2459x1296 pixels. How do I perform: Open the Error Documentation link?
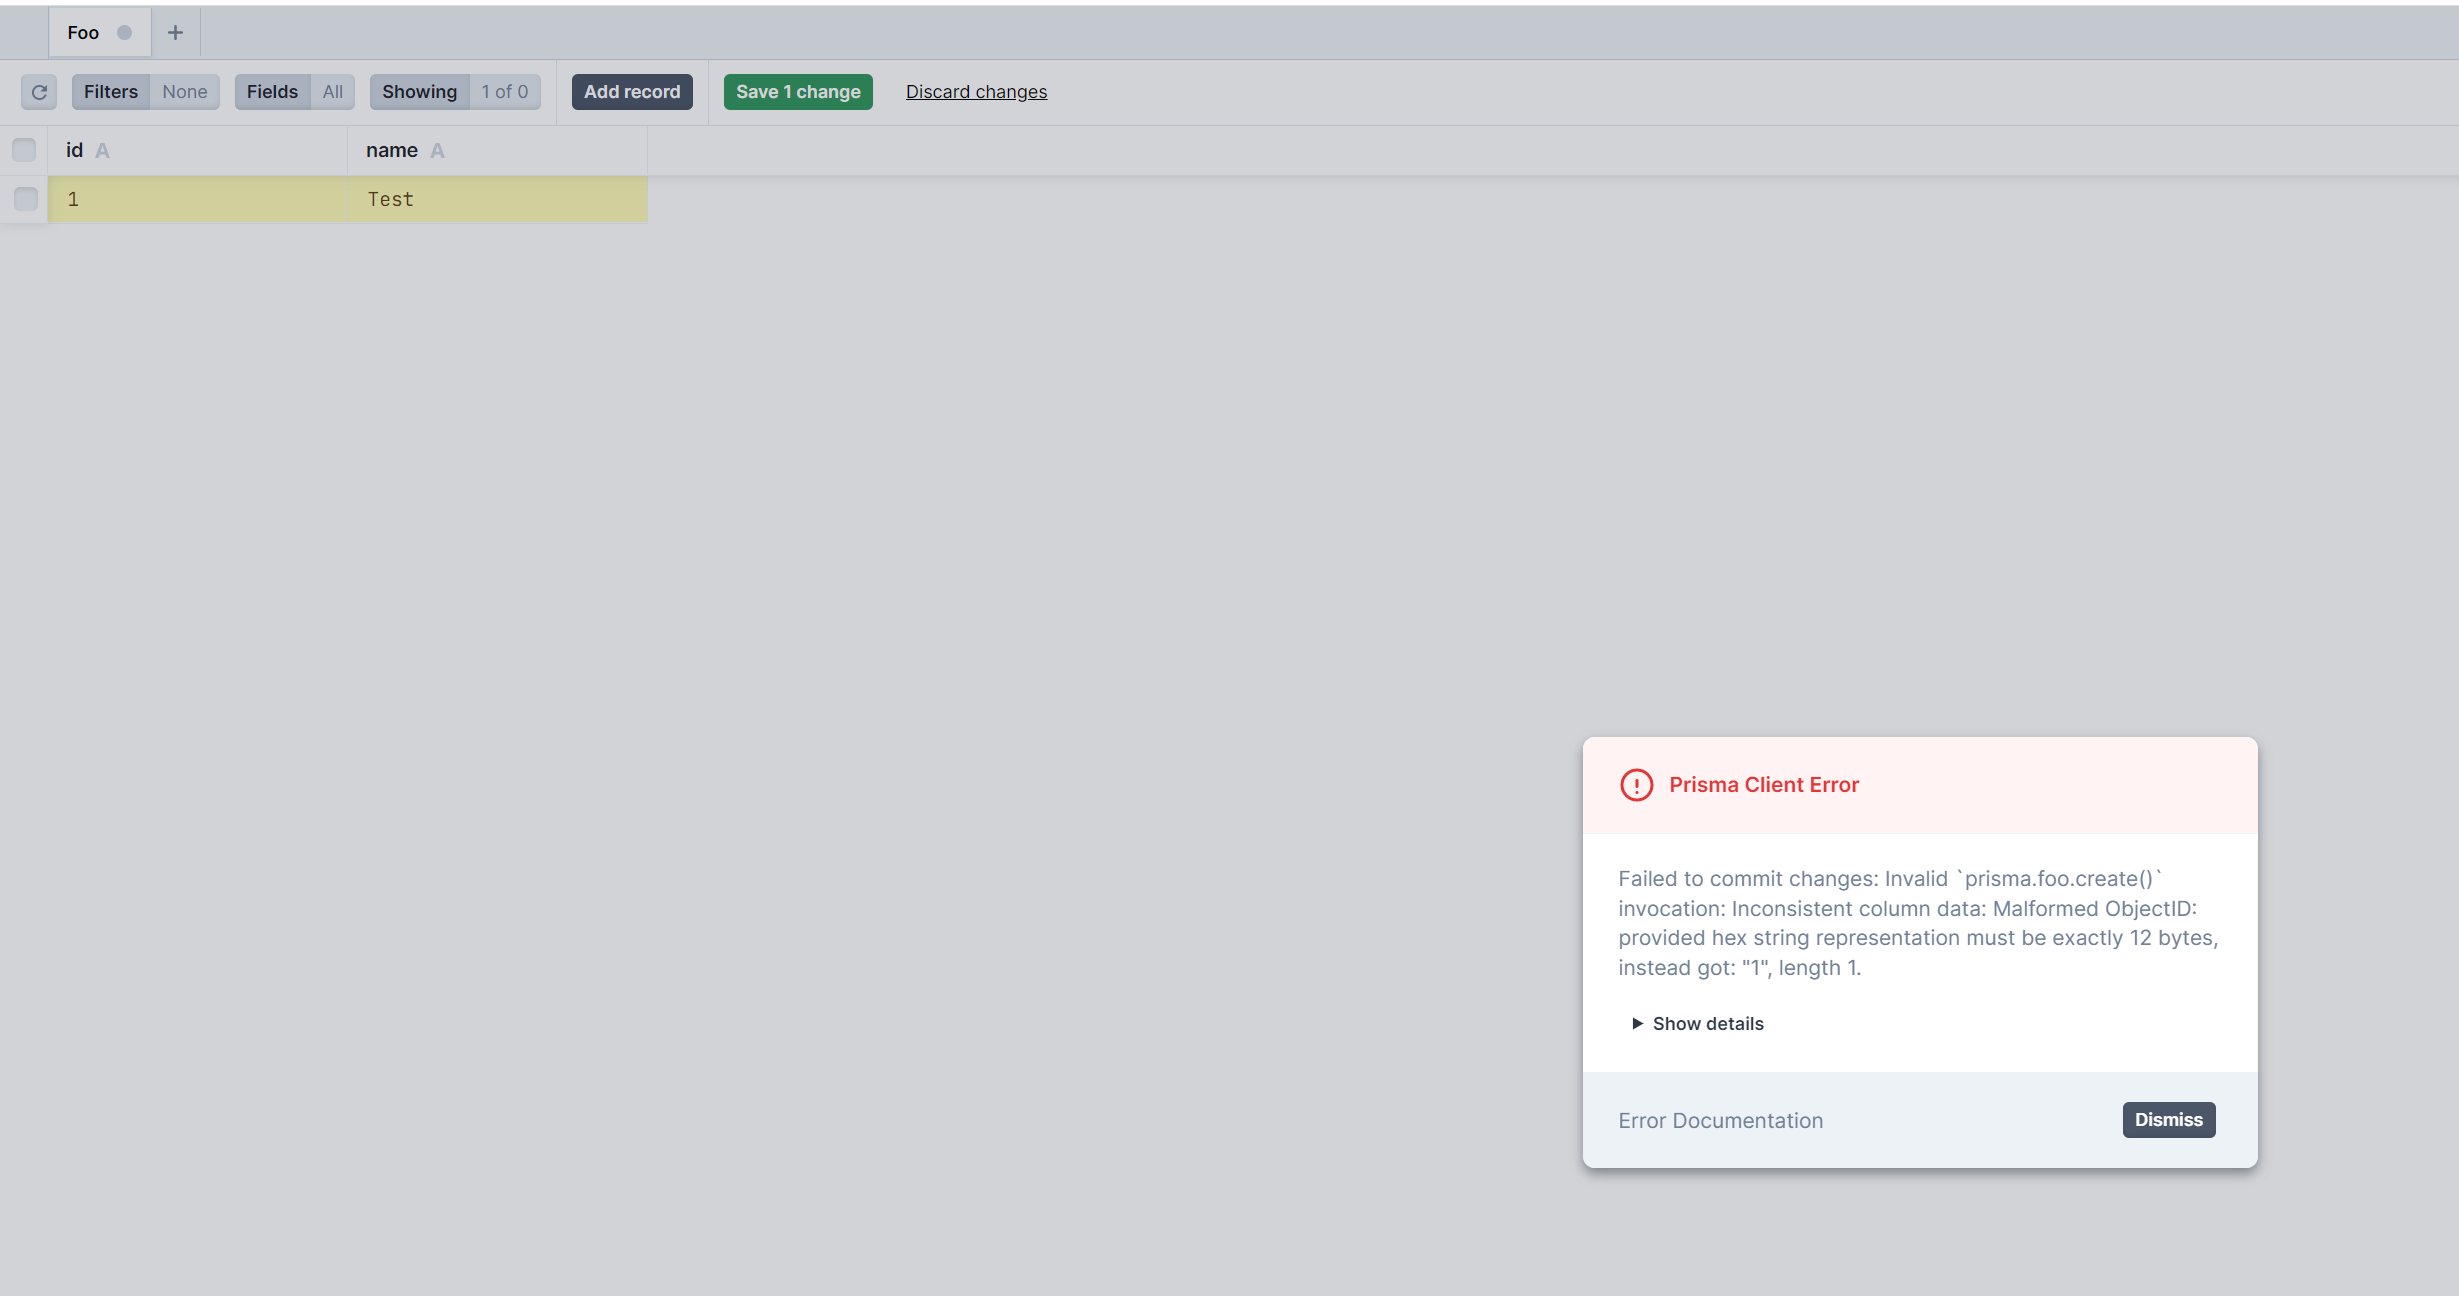tap(1720, 1120)
